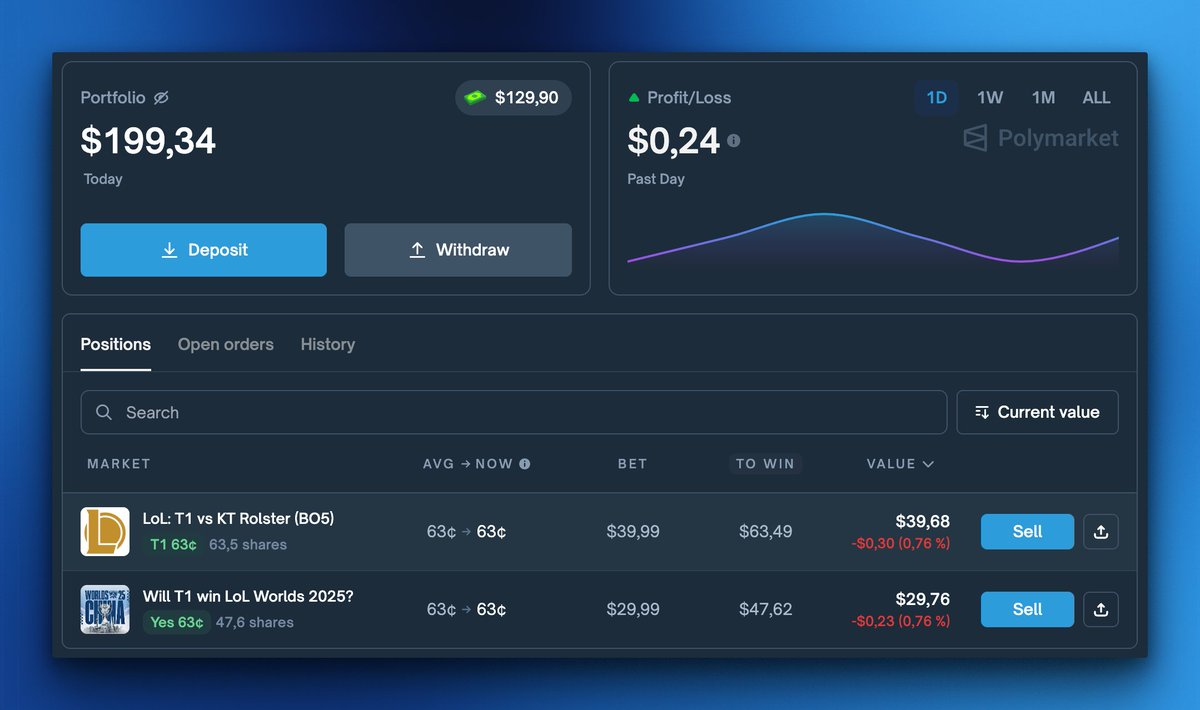Click the -$0,23 (0,76 %) loss text
1200x710 pixels.
[901, 622]
